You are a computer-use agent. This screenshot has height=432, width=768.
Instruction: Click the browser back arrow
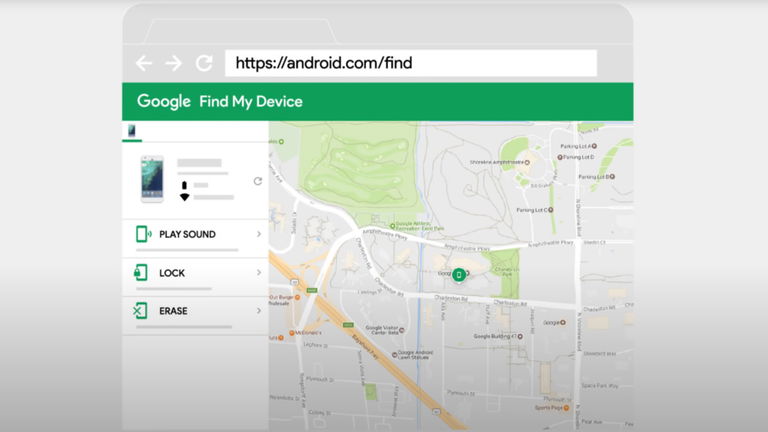point(144,63)
